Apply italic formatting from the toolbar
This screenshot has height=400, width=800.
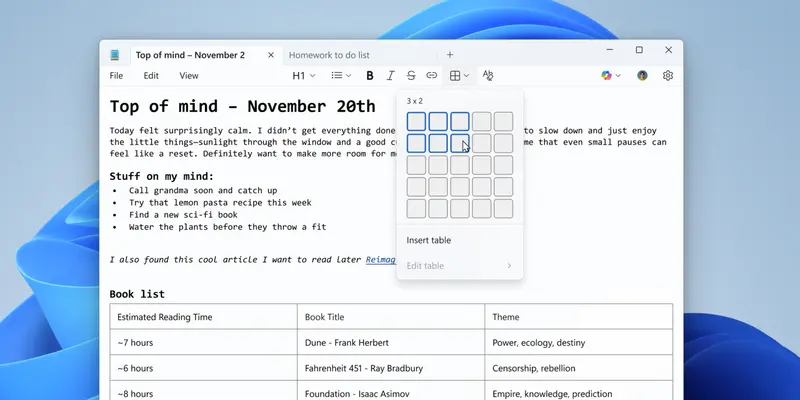click(390, 75)
